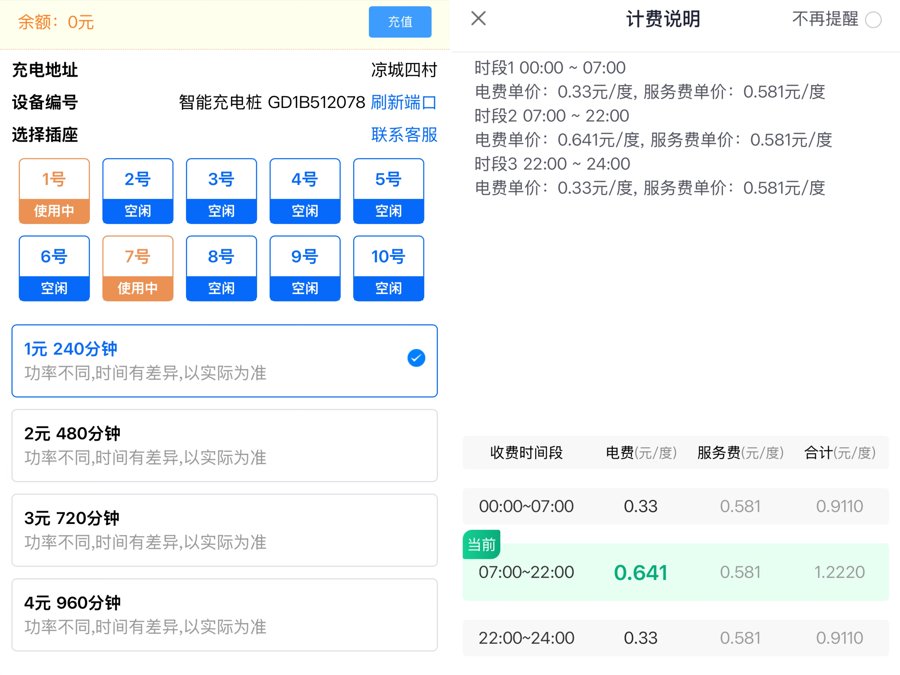Select socket 3号 (空闲)
900x675 pixels.
(x=221, y=191)
